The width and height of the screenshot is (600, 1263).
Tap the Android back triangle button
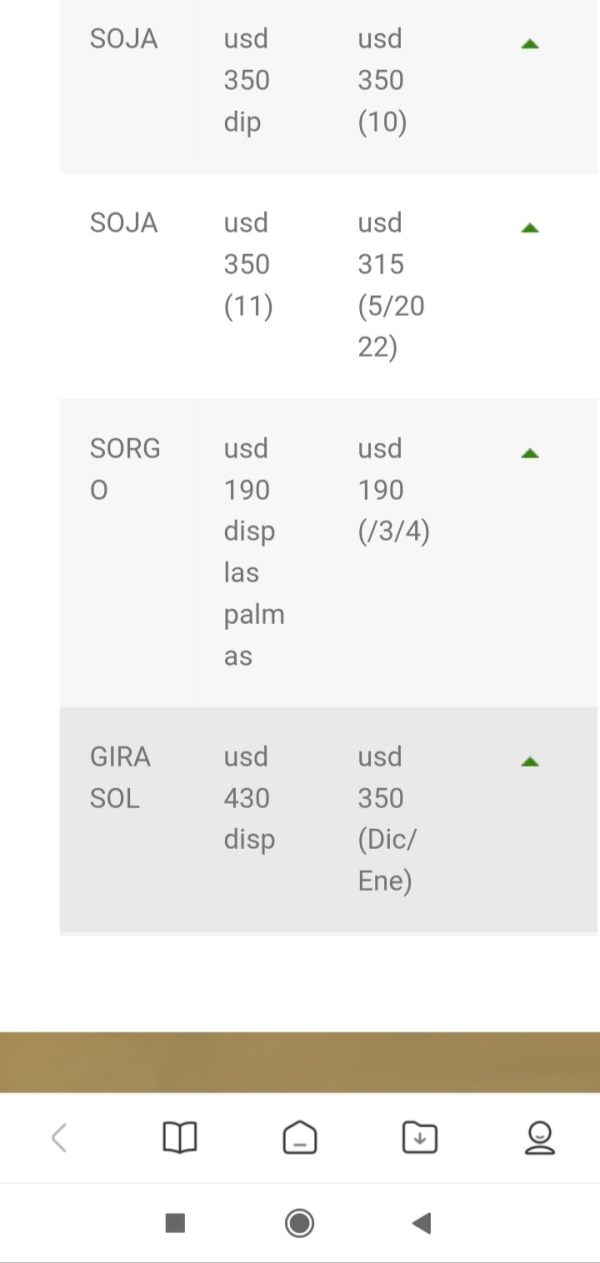pos(422,1222)
